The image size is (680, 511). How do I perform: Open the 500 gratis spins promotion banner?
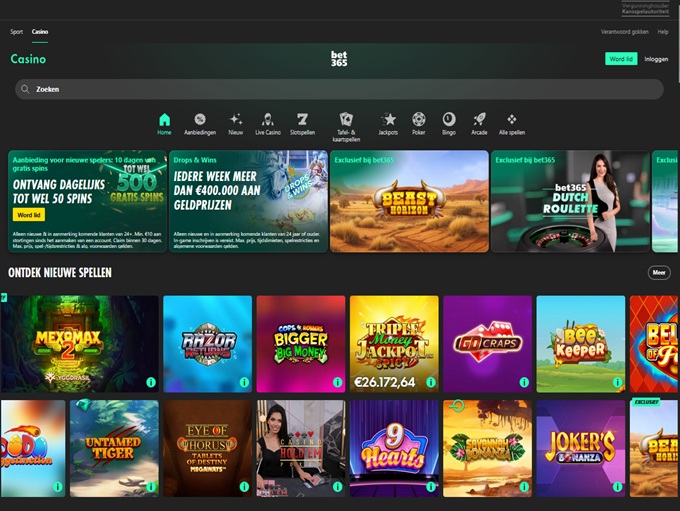pyautogui.click(x=87, y=201)
